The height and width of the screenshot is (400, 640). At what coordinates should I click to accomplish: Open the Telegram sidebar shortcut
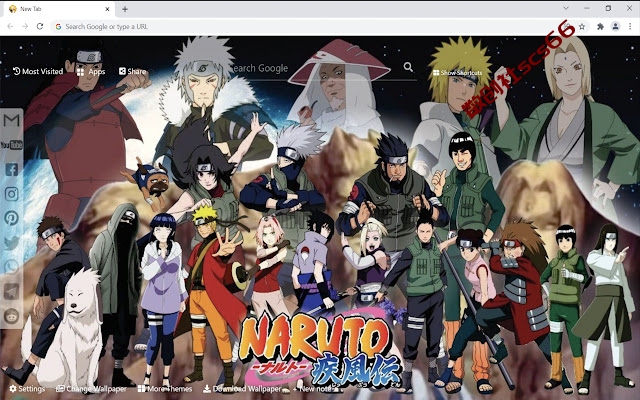[11, 292]
